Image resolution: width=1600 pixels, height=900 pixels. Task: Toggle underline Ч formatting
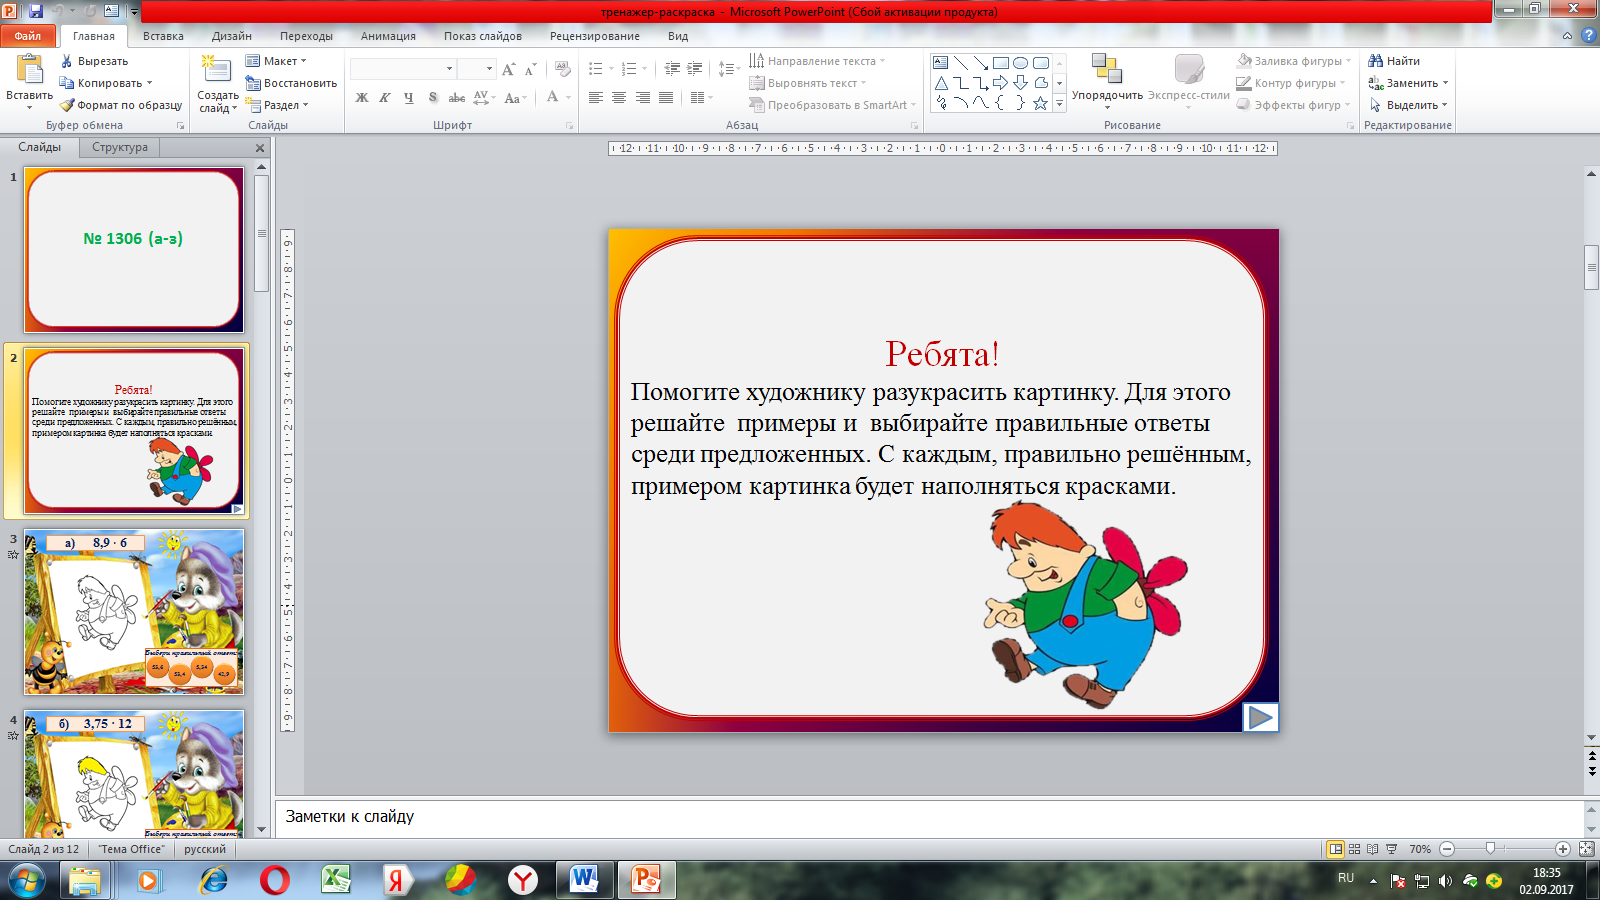[x=408, y=97]
